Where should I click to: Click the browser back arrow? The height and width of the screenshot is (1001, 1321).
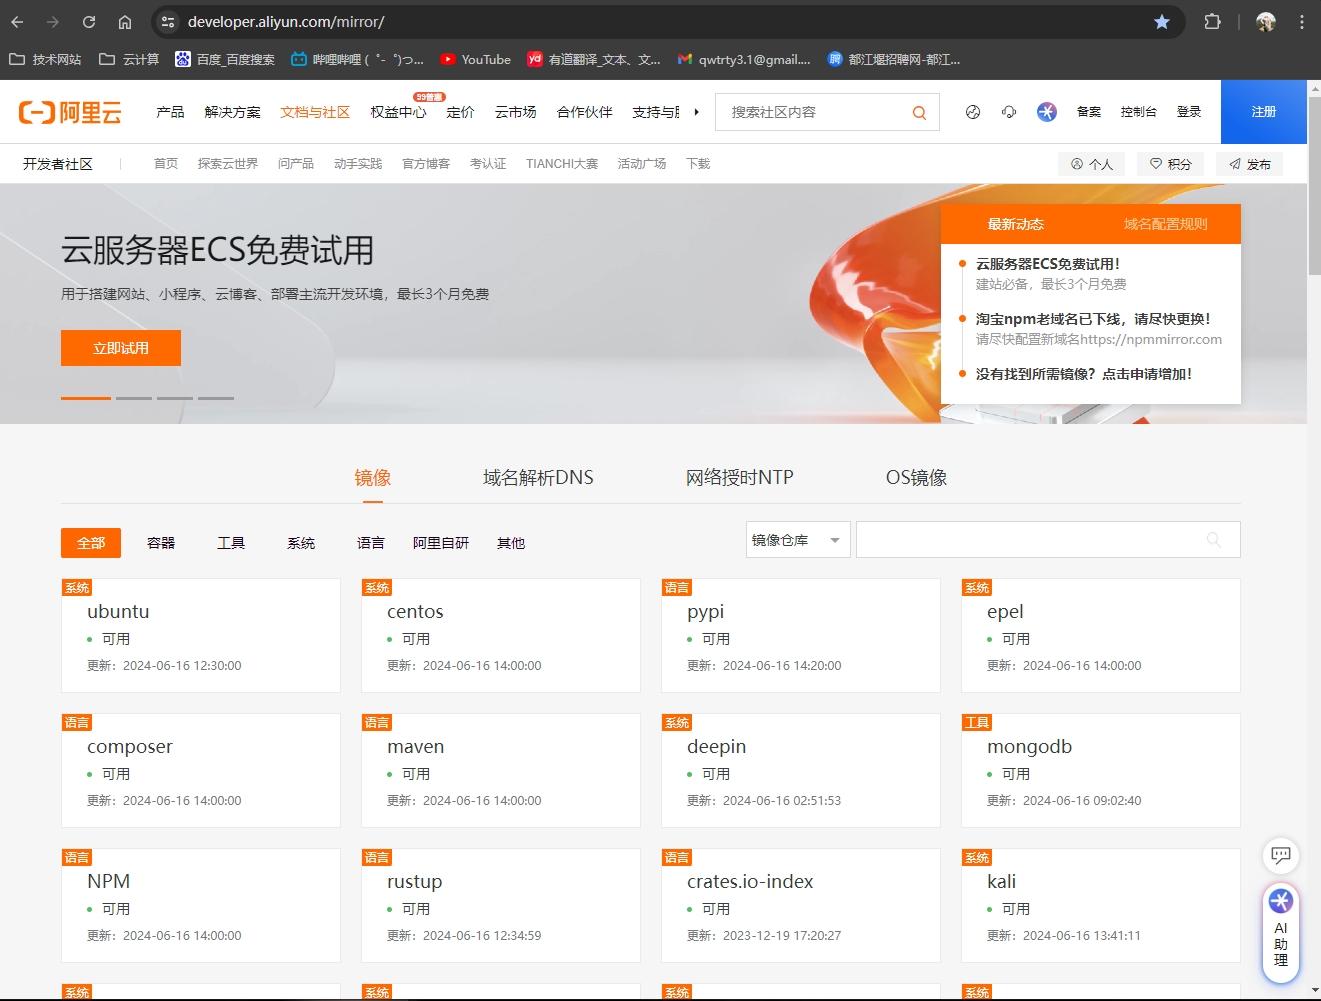(x=17, y=22)
